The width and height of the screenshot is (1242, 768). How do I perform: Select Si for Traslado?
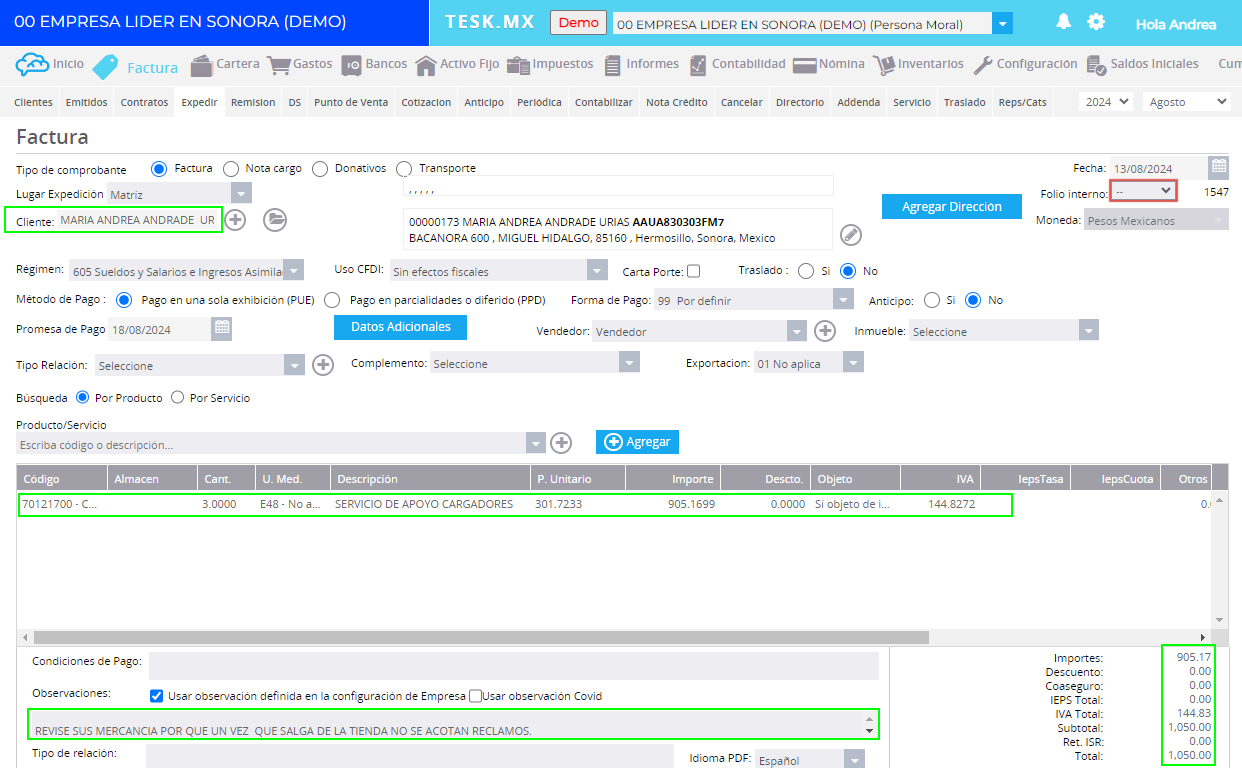pyautogui.click(x=806, y=270)
